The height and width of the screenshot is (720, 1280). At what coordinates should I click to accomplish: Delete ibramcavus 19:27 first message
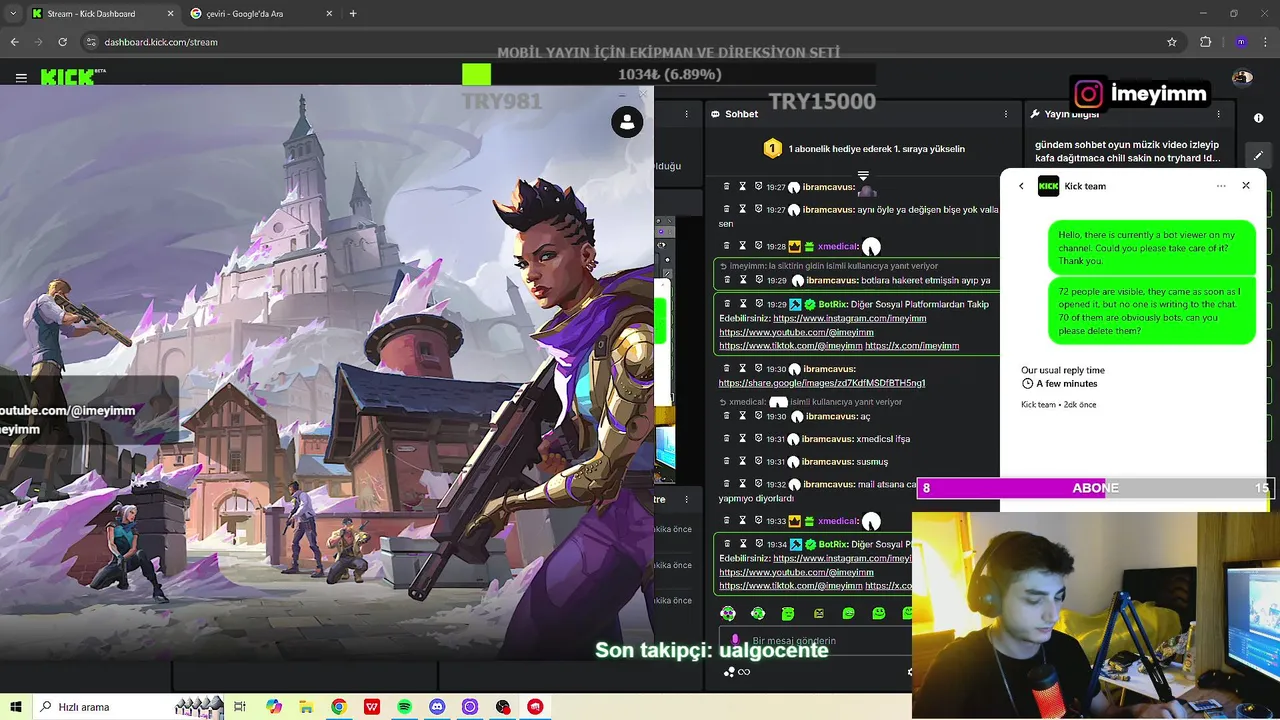727,187
